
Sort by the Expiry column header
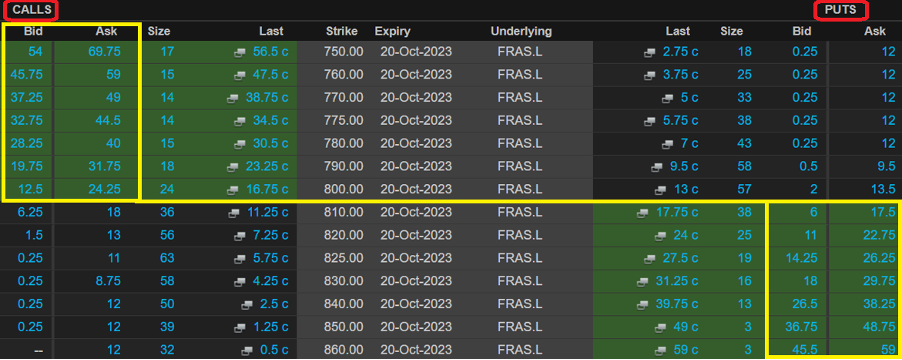[x=393, y=32]
